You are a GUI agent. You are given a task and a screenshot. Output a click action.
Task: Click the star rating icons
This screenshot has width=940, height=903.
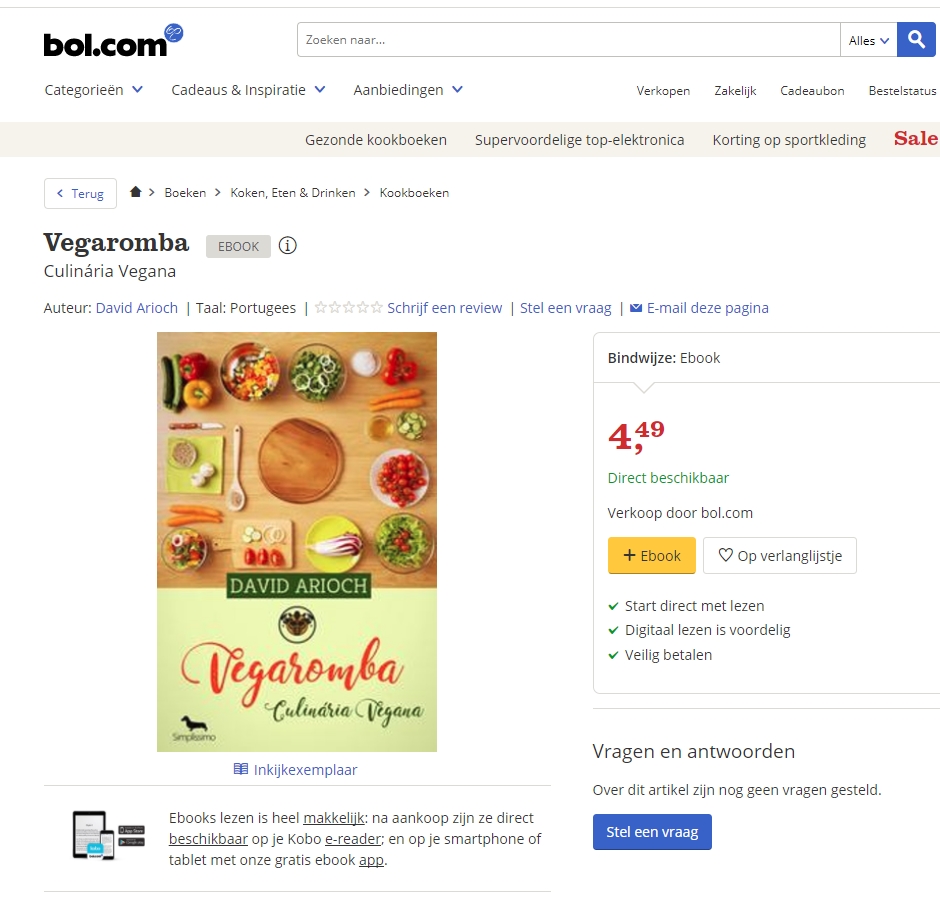pyautogui.click(x=349, y=308)
